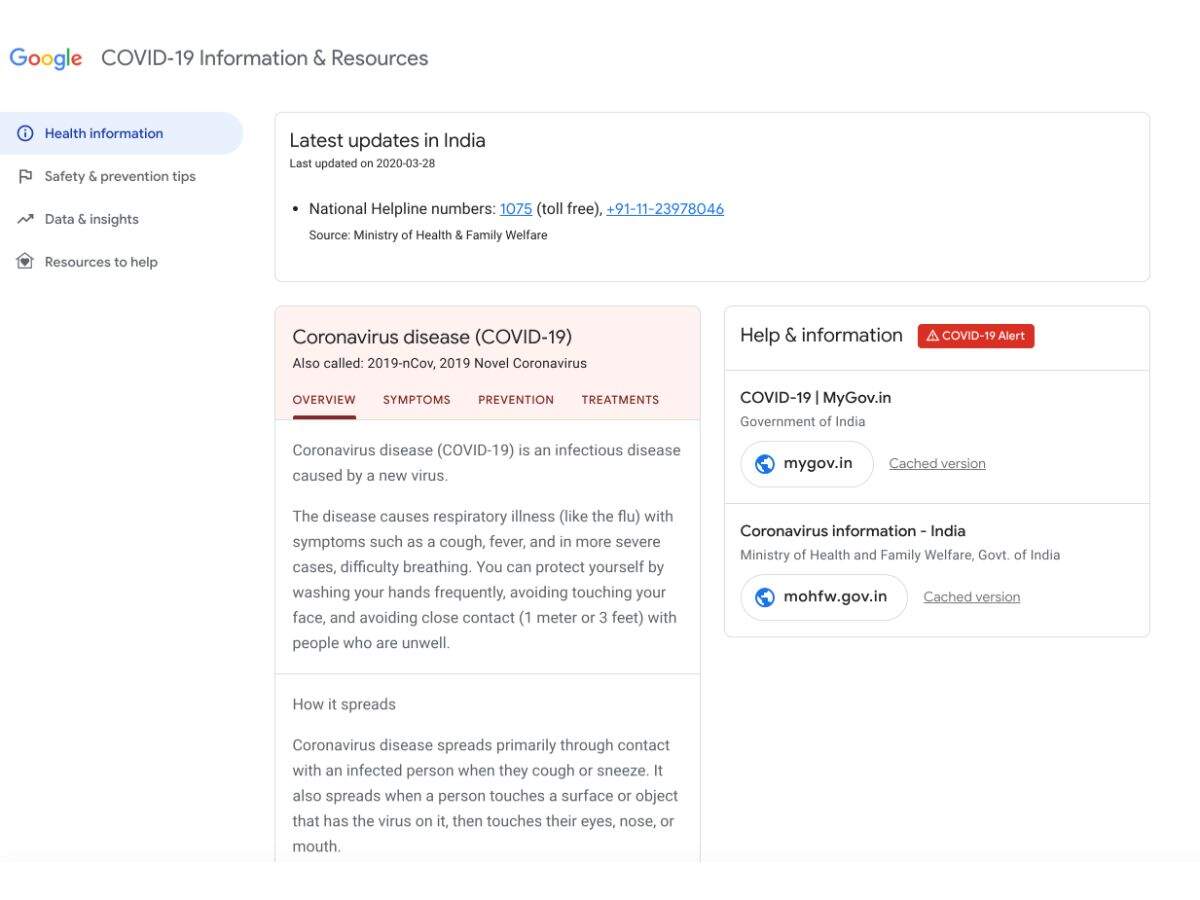Open Cached version of MyGov.in

(x=936, y=463)
